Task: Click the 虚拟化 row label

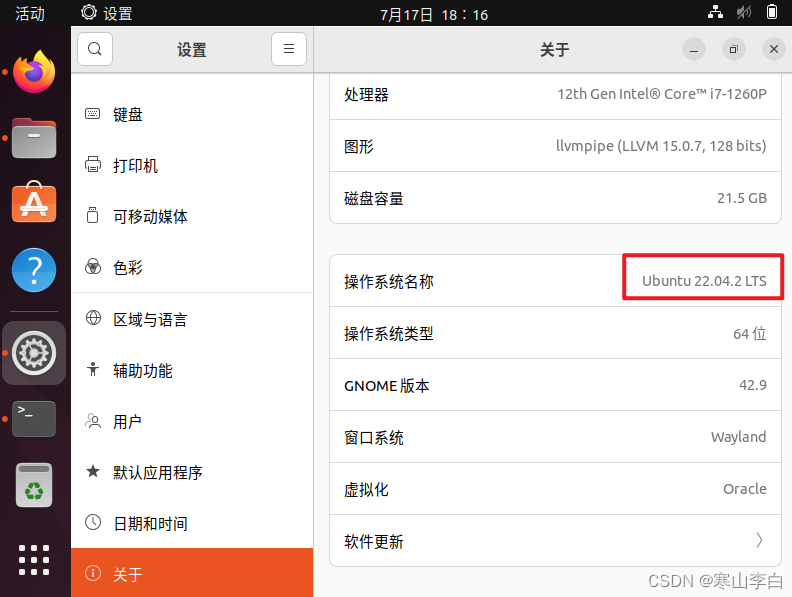Action: (366, 490)
